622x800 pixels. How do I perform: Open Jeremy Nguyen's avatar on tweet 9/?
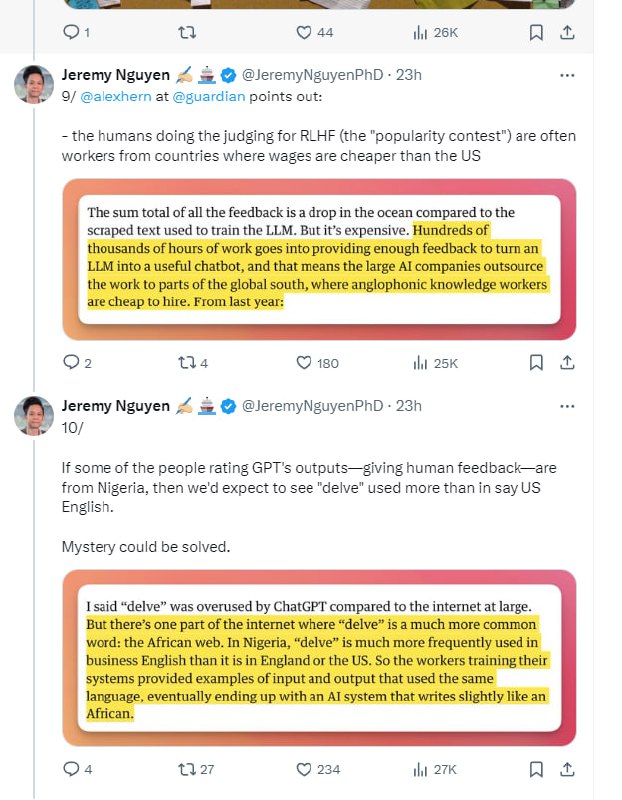click(34, 85)
